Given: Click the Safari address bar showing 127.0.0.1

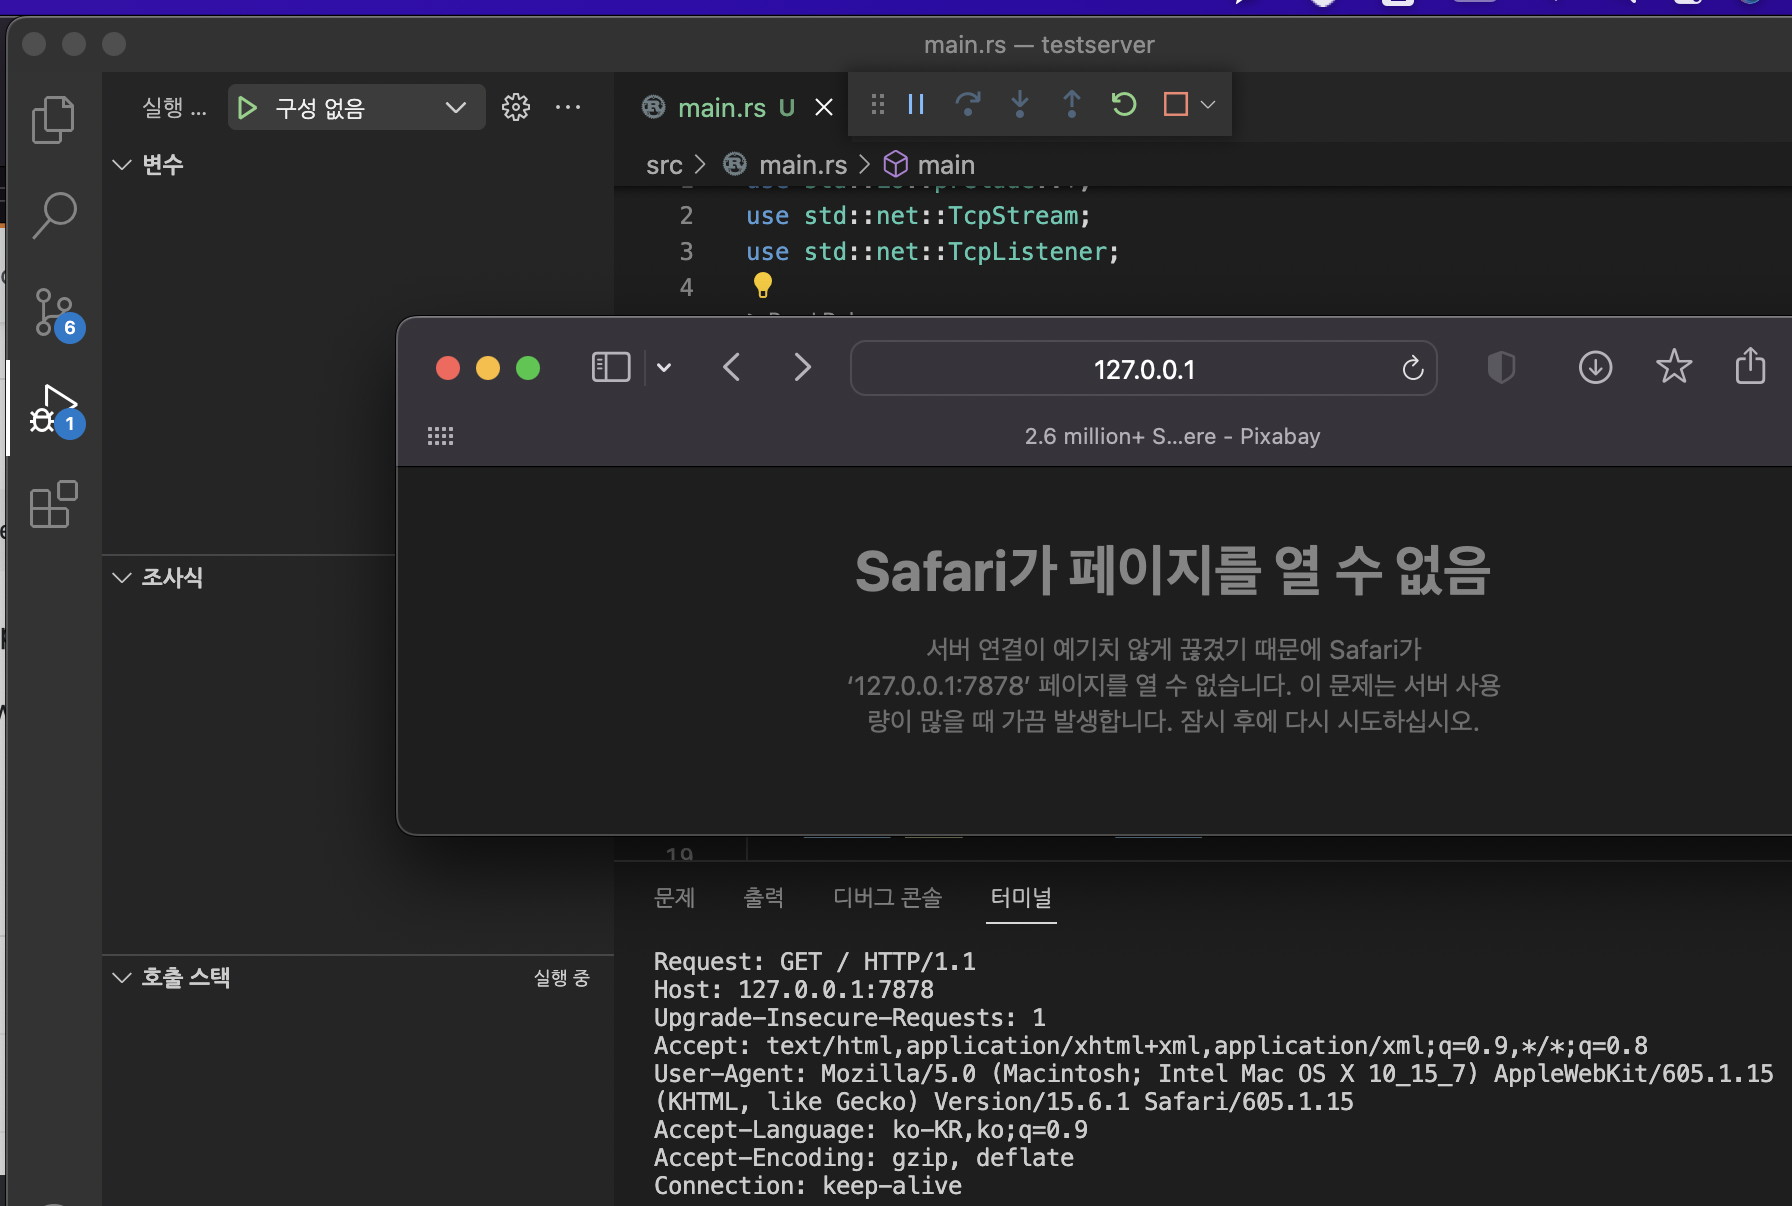Looking at the screenshot, I should (x=1143, y=369).
